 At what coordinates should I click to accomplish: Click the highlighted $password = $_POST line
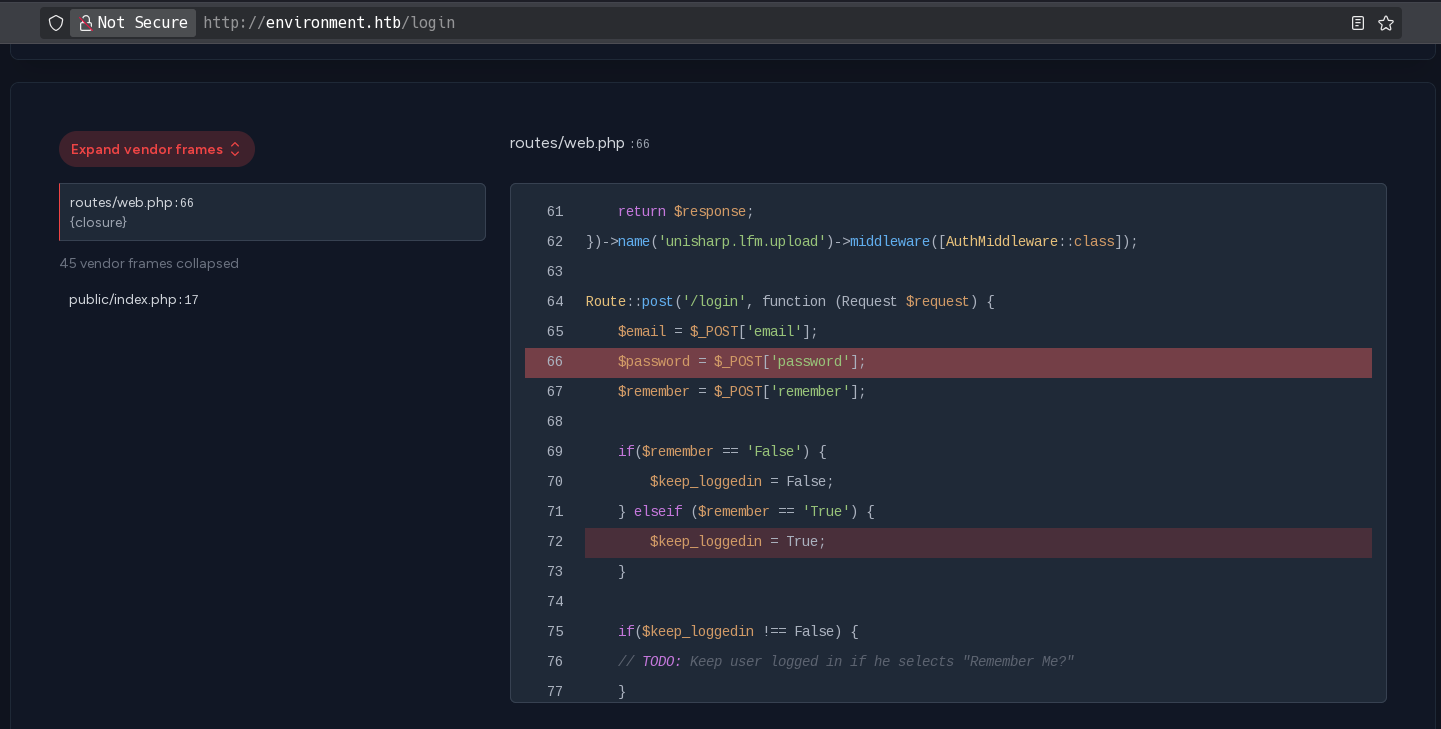pos(948,362)
